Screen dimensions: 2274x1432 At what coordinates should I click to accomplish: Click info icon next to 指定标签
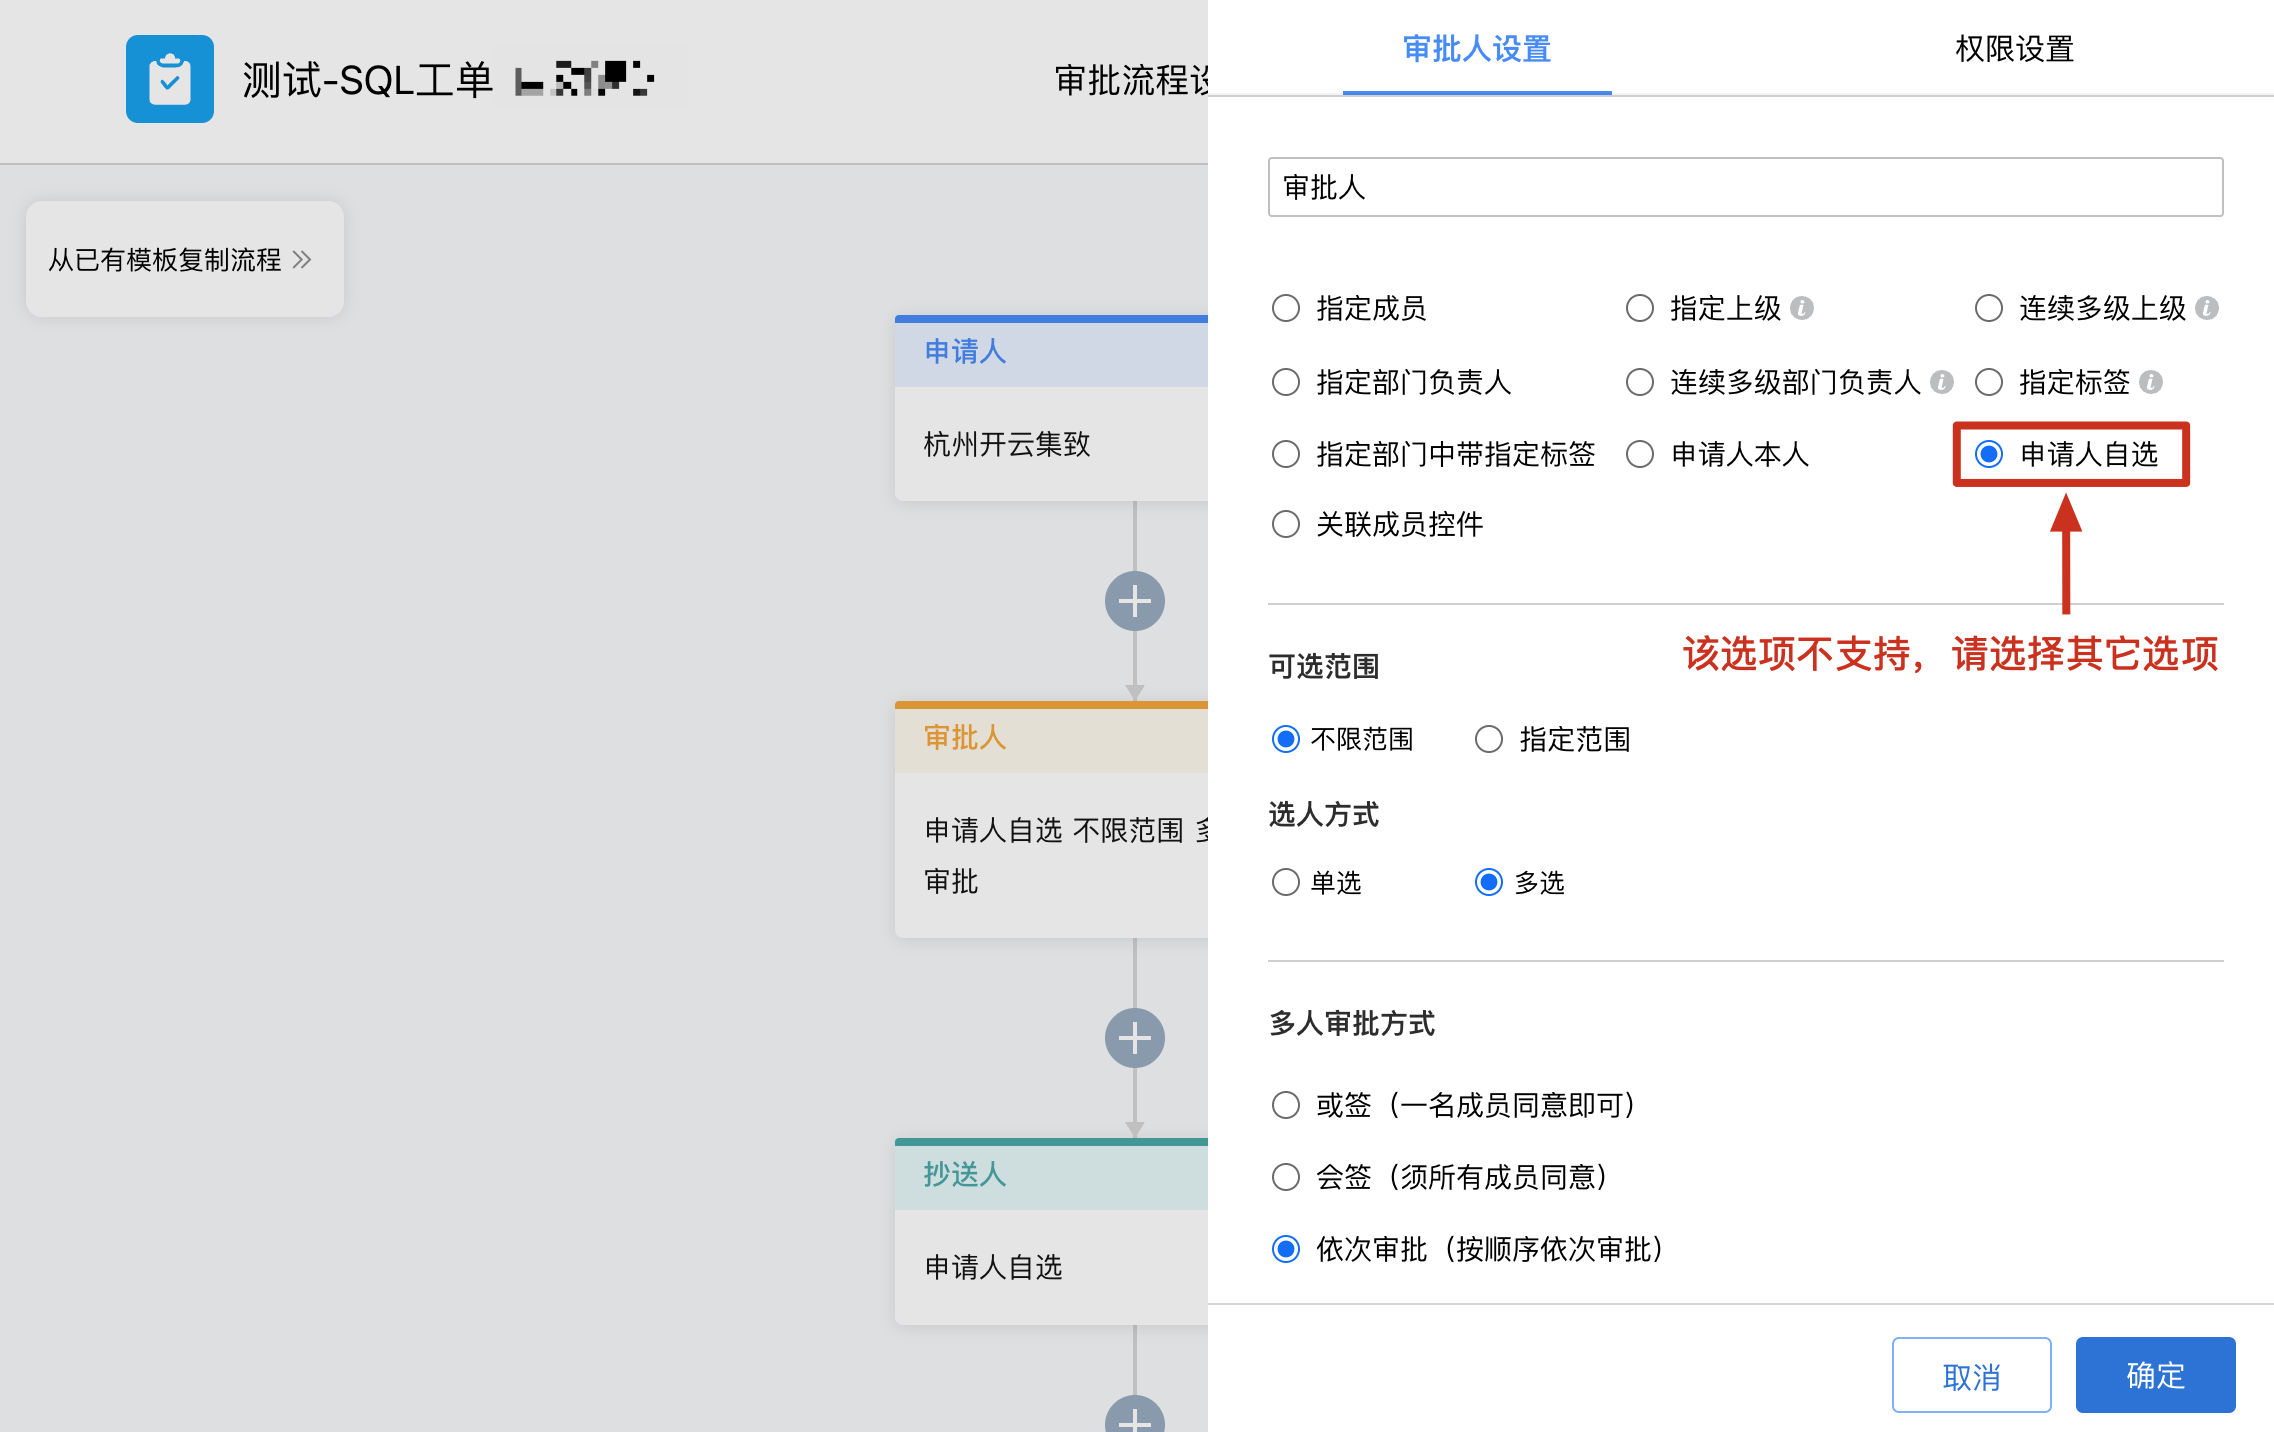click(x=2151, y=382)
